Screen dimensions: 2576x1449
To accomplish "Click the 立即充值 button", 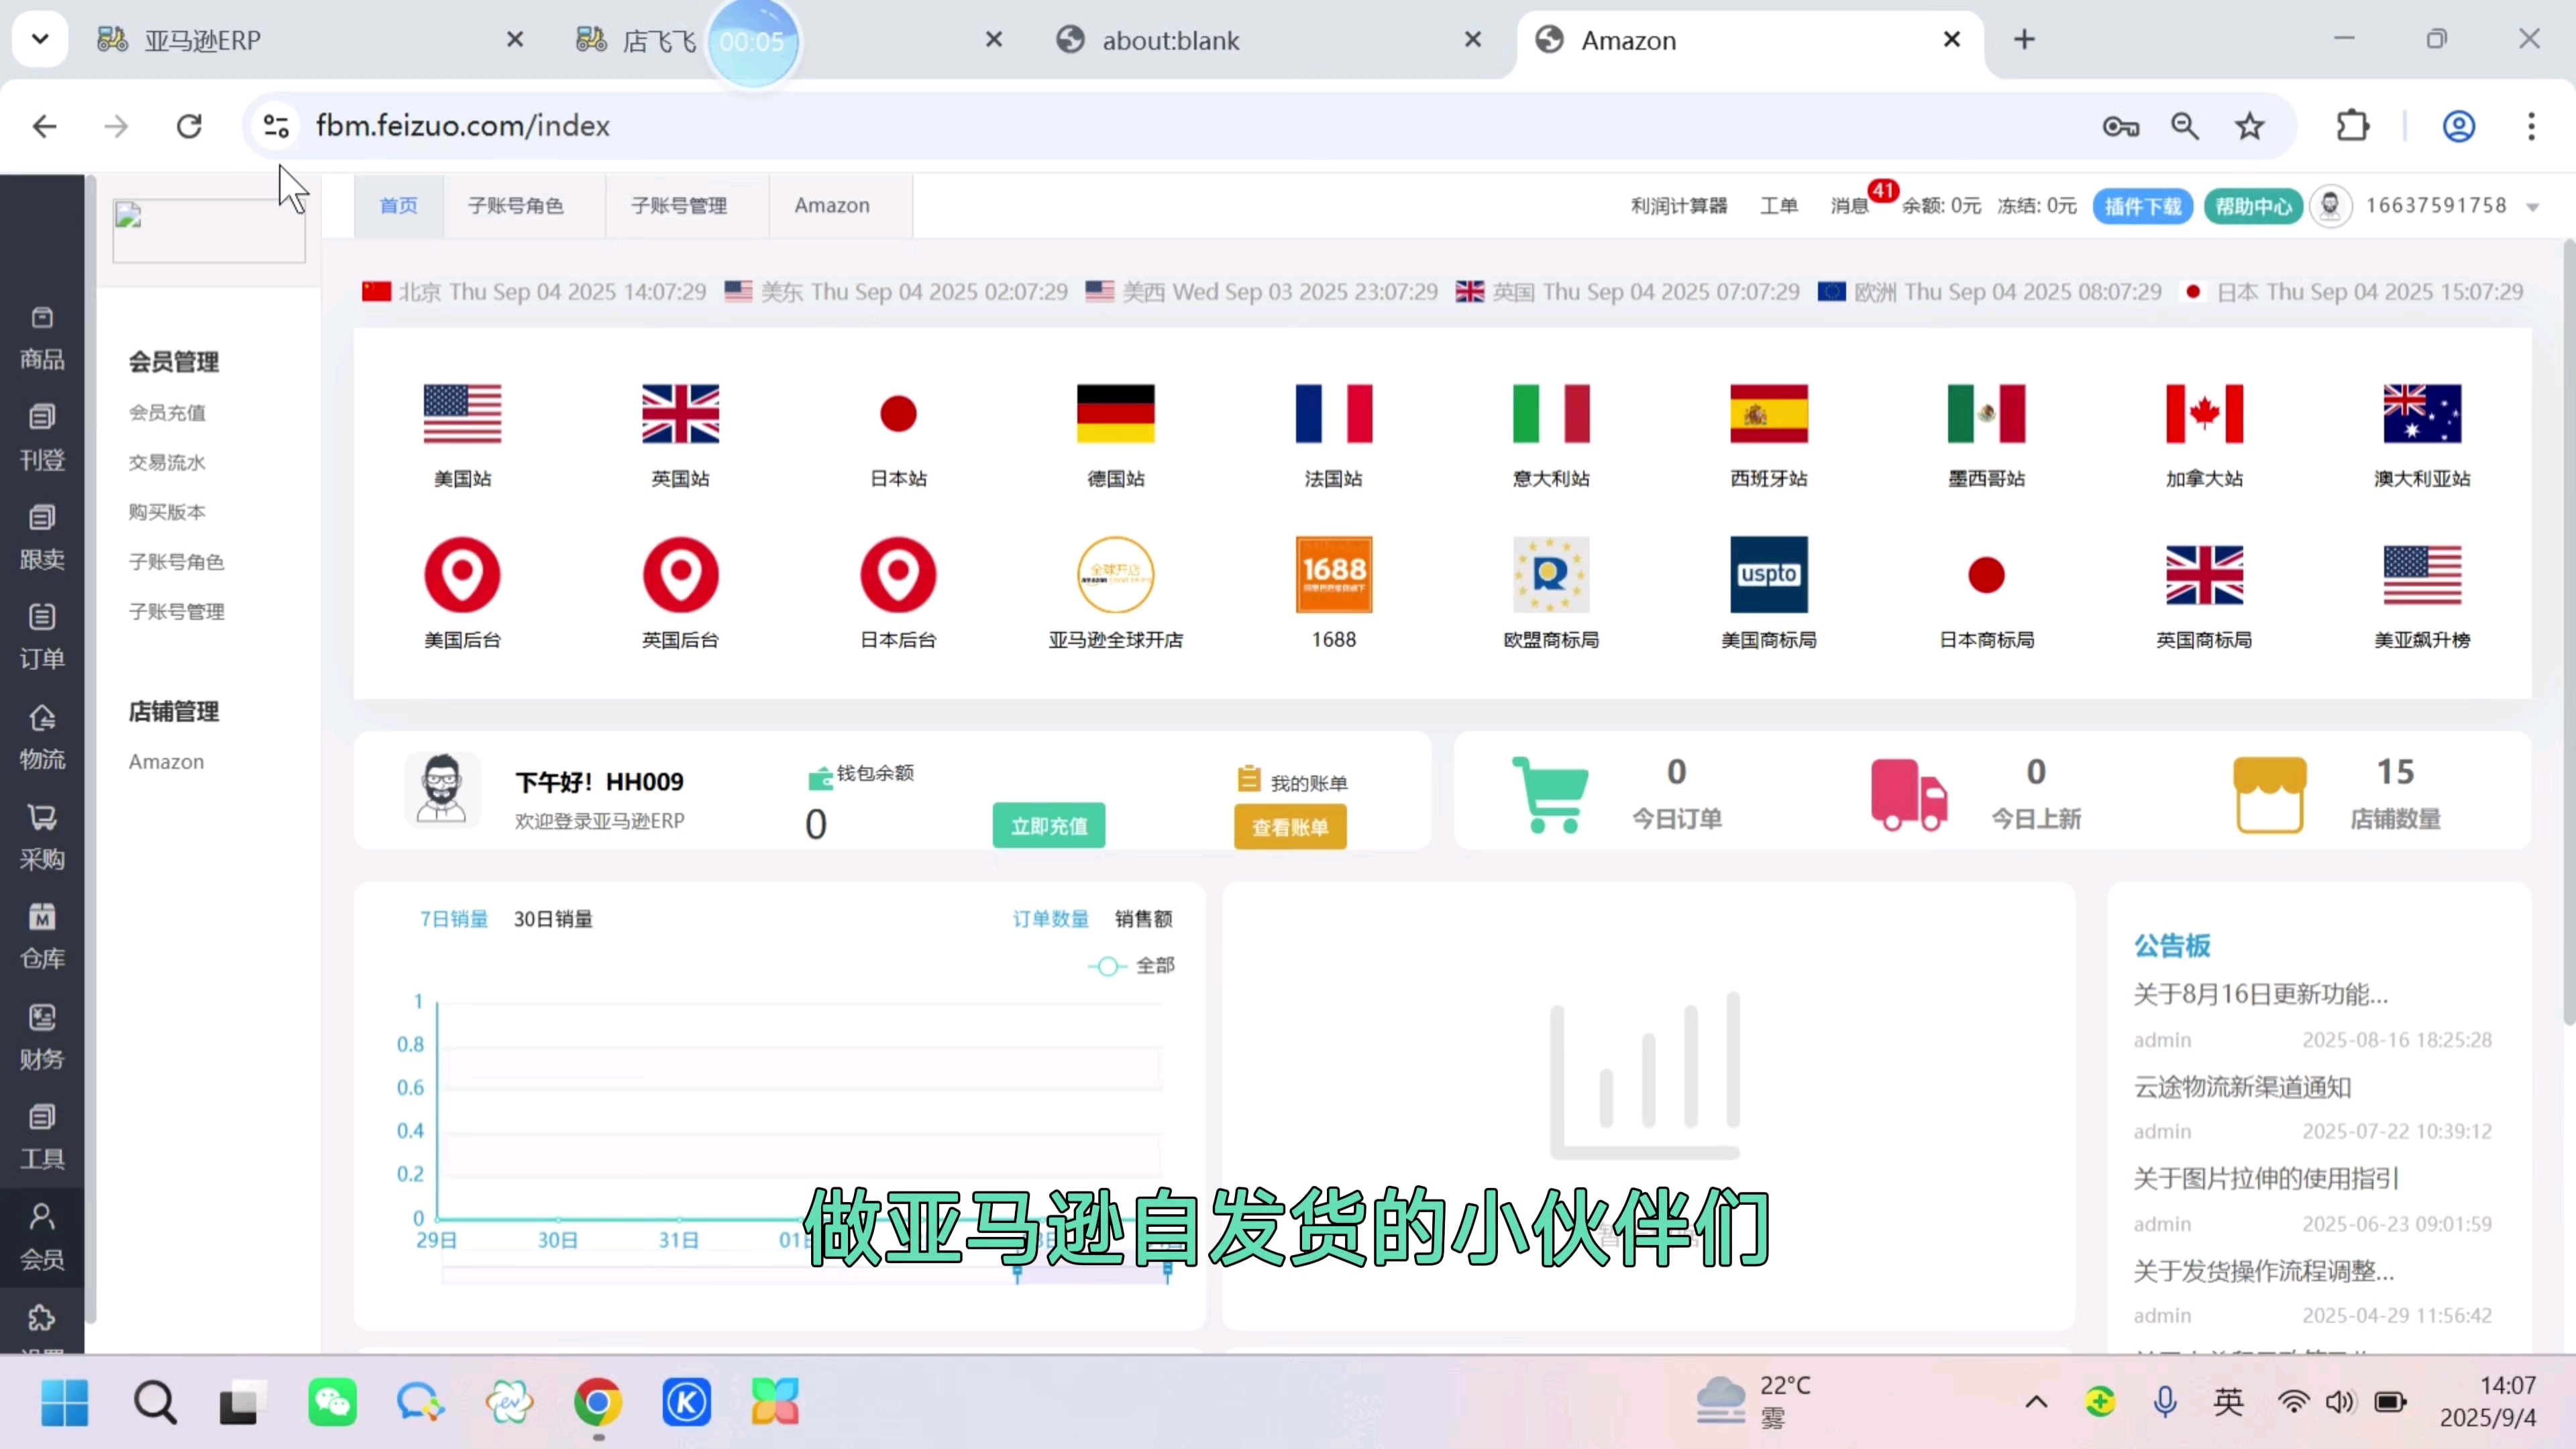I will 1049,826.
